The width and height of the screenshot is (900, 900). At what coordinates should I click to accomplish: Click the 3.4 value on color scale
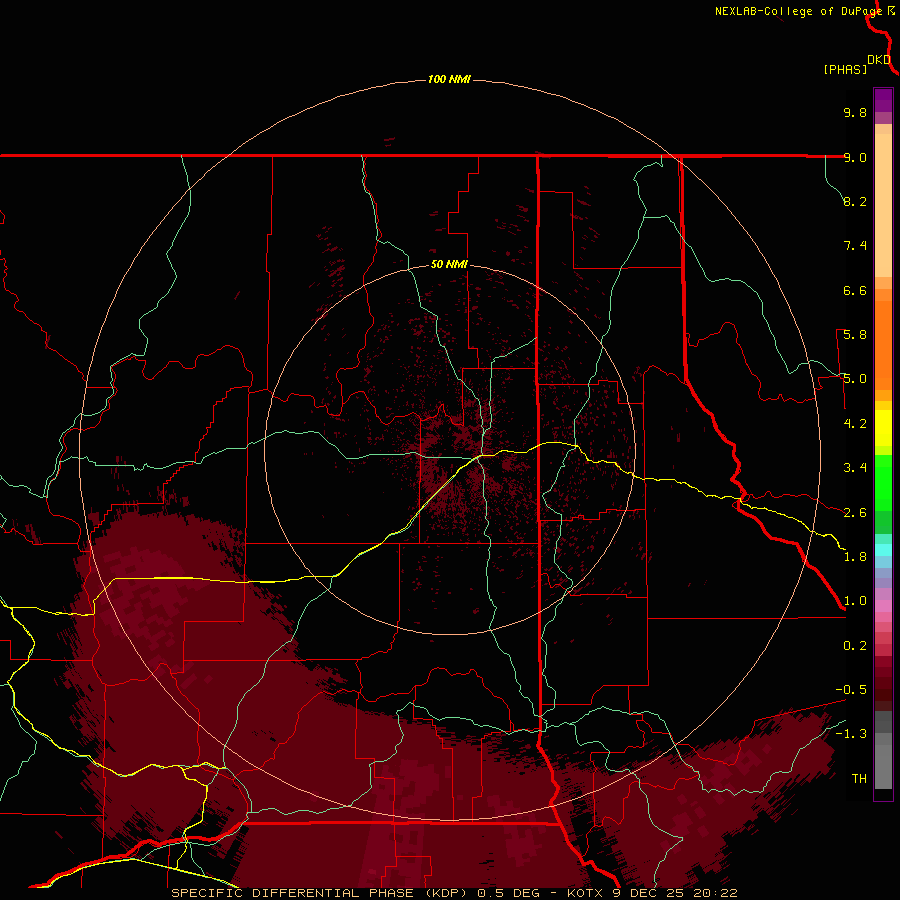[855, 468]
